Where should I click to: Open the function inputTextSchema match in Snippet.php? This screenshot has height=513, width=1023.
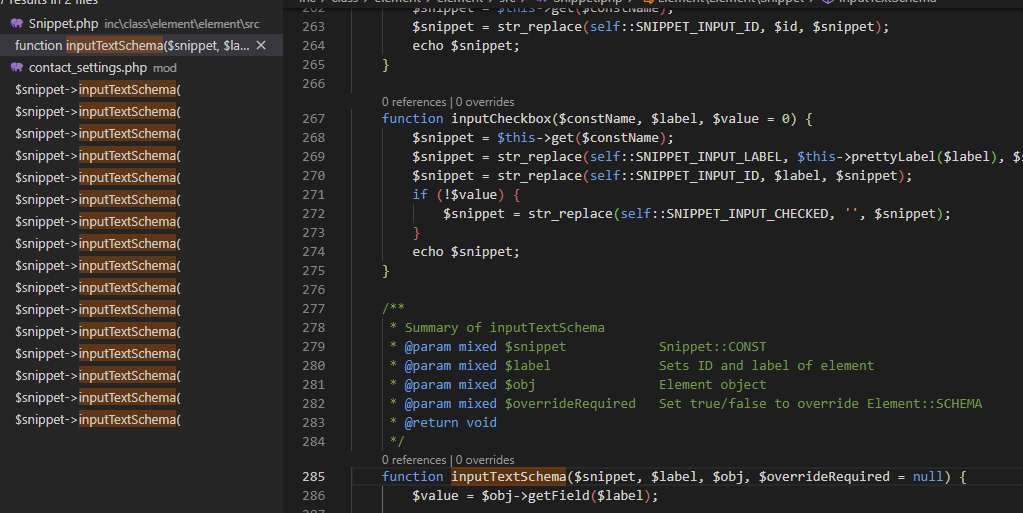pyautogui.click(x=132, y=45)
